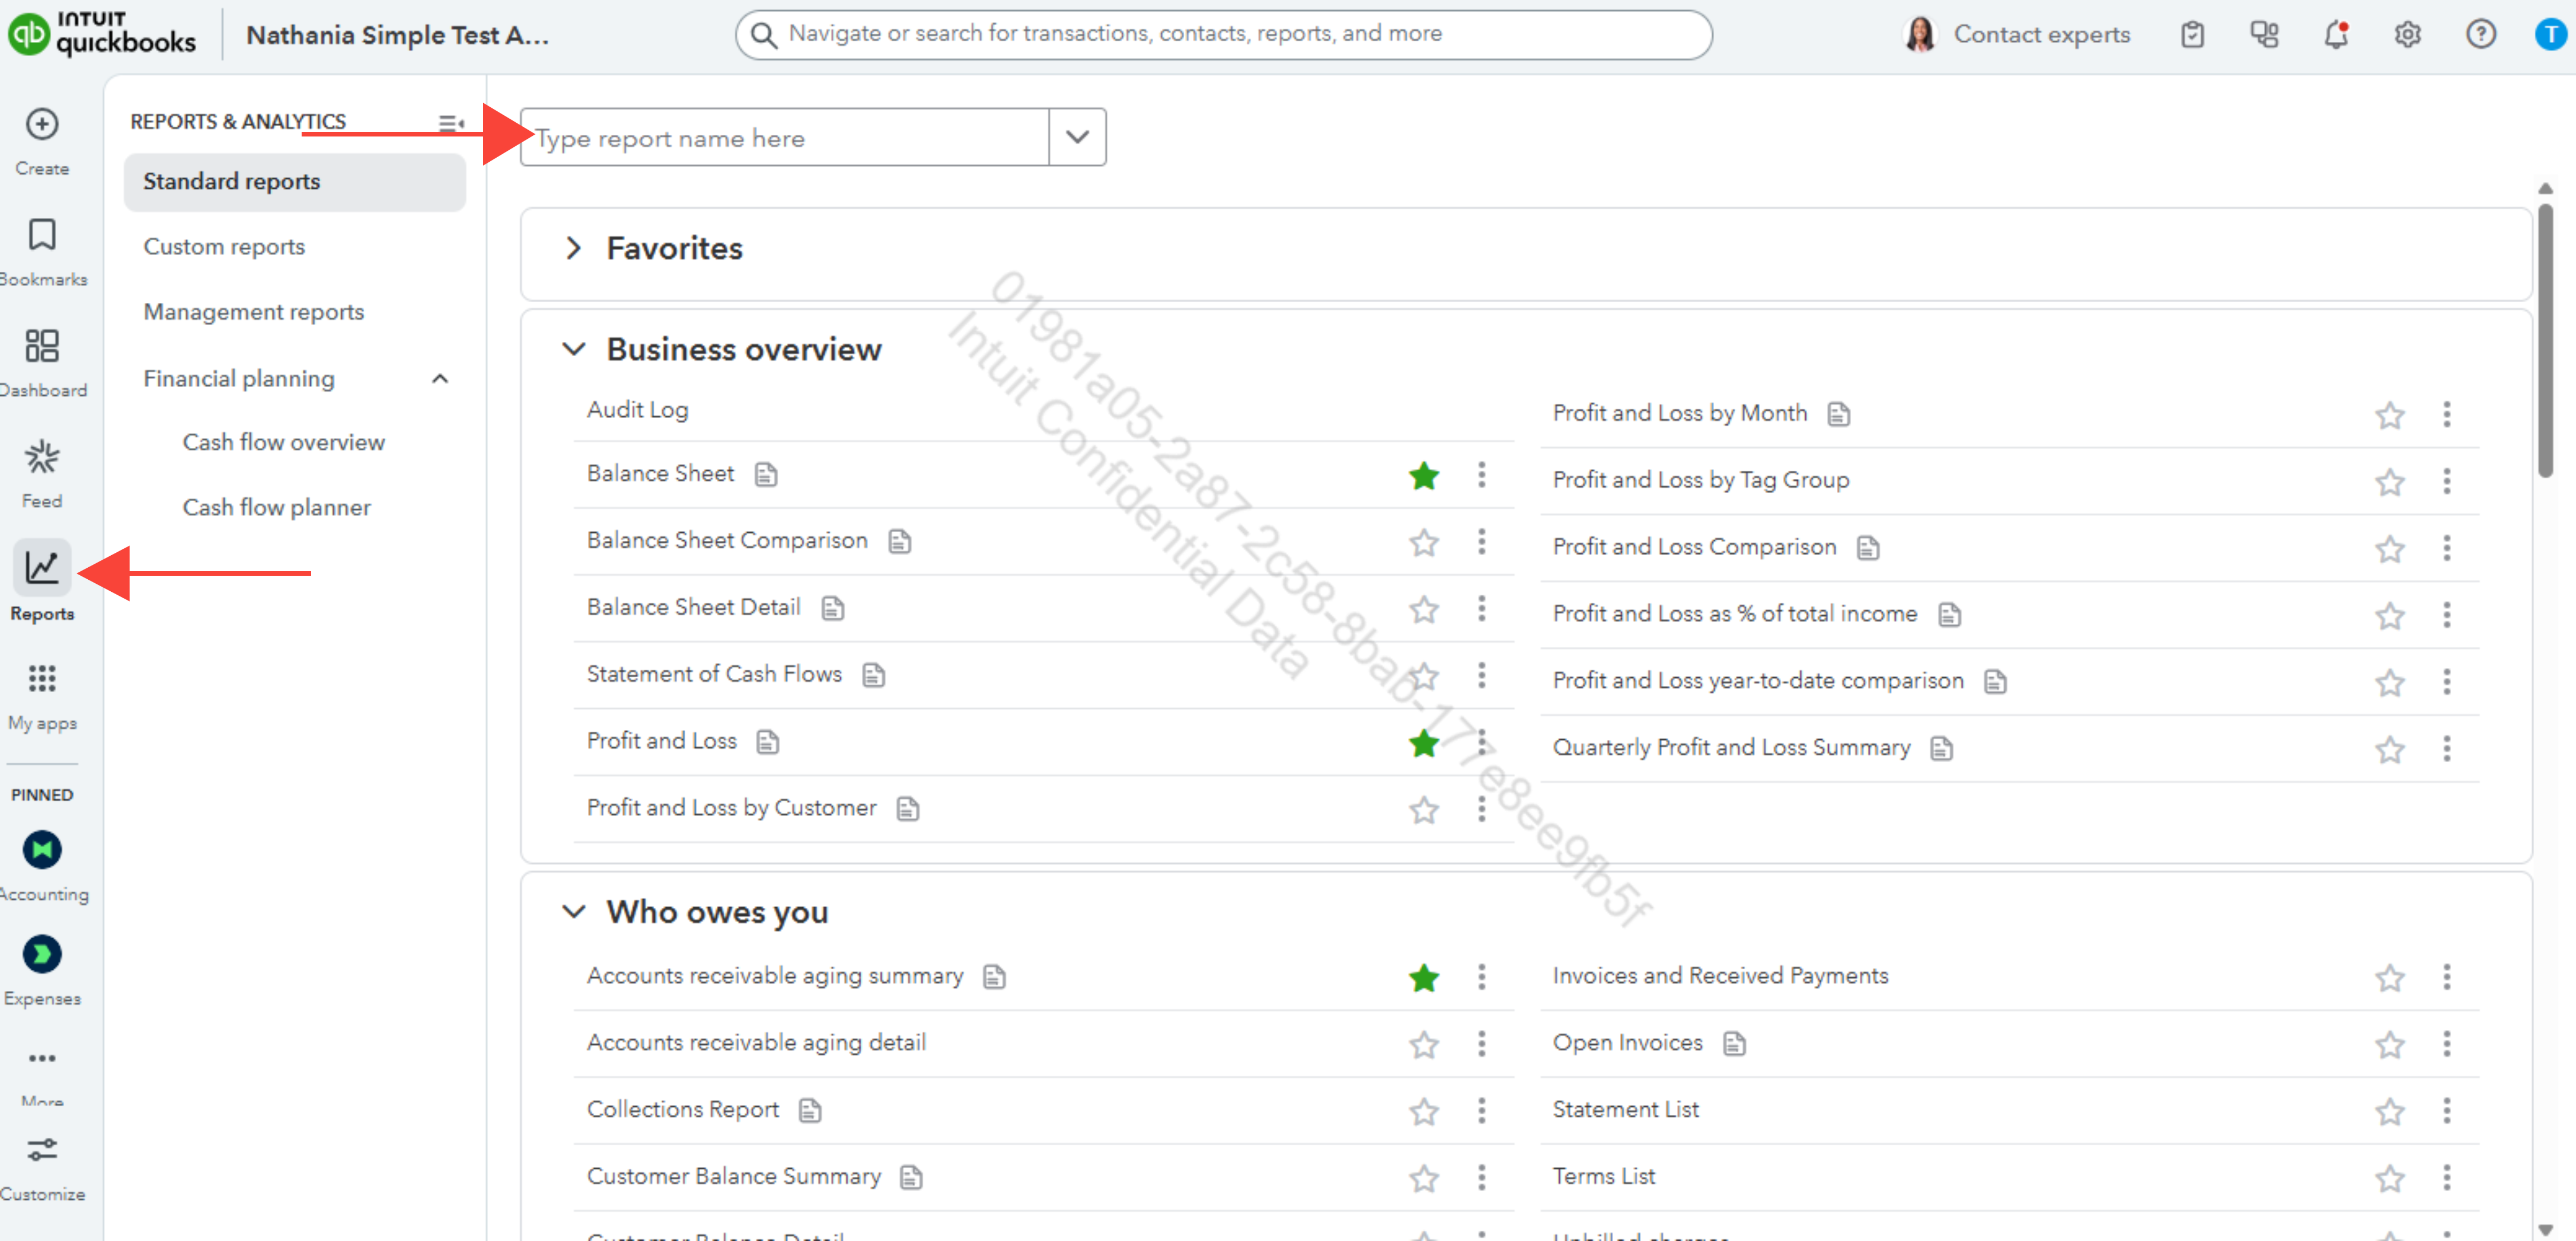Favorite Profit and Loss Comparison star
2576x1241 pixels.
pyautogui.click(x=2390, y=549)
